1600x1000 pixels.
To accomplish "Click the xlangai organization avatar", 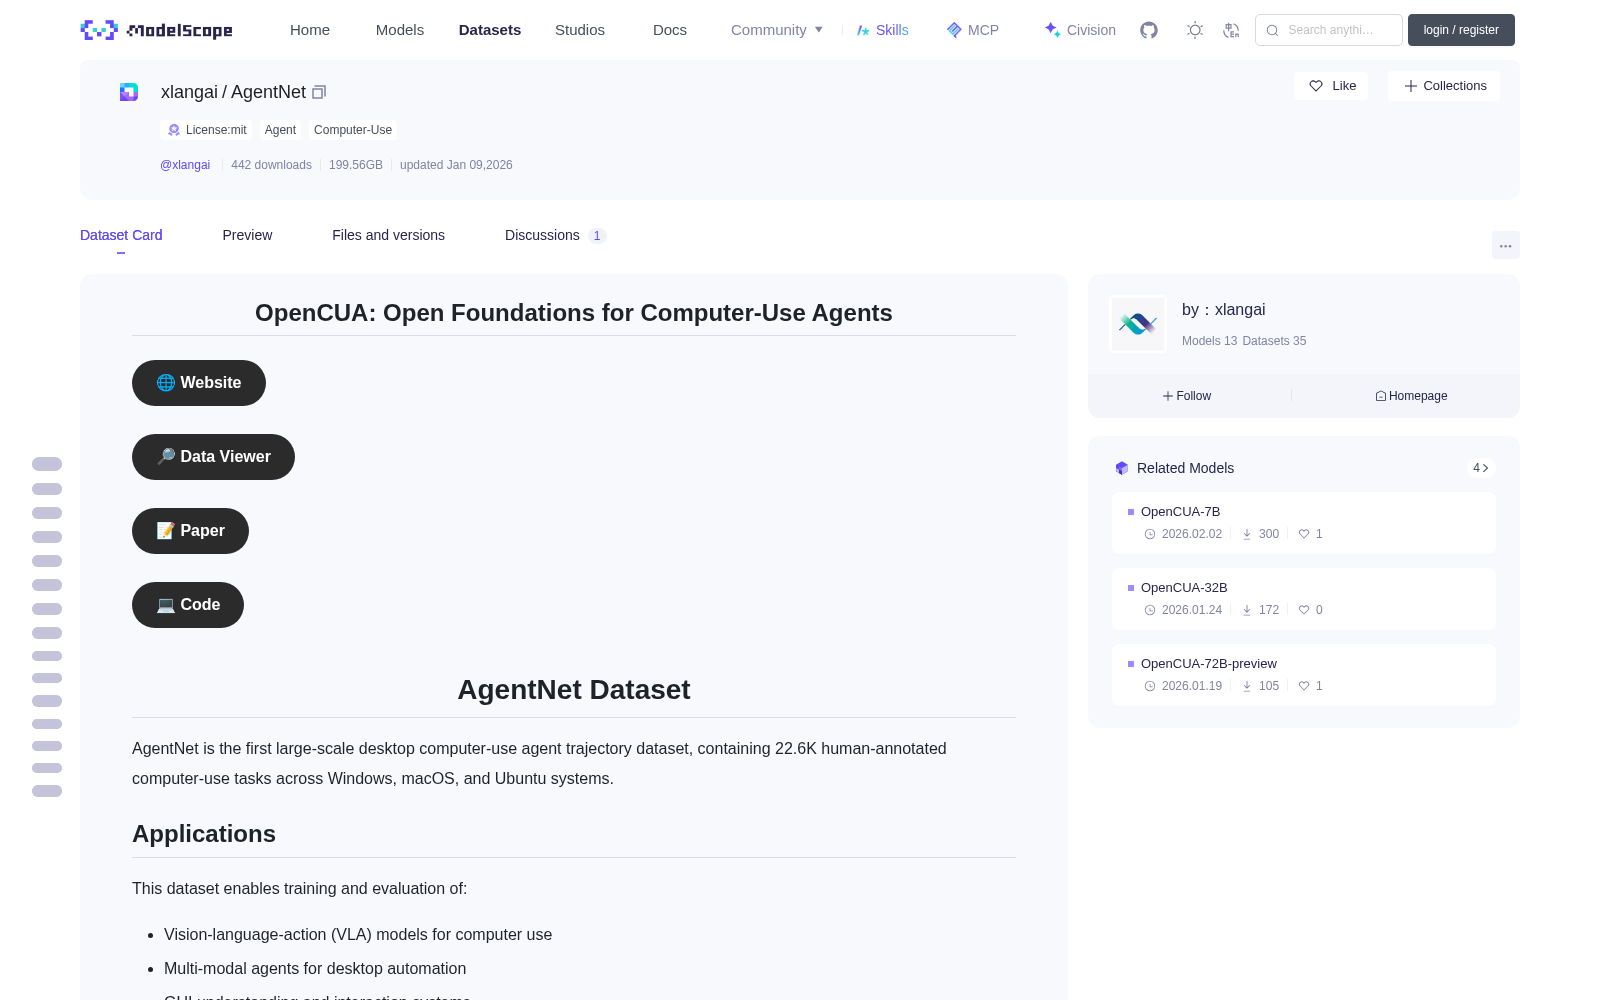I will coord(1138,324).
